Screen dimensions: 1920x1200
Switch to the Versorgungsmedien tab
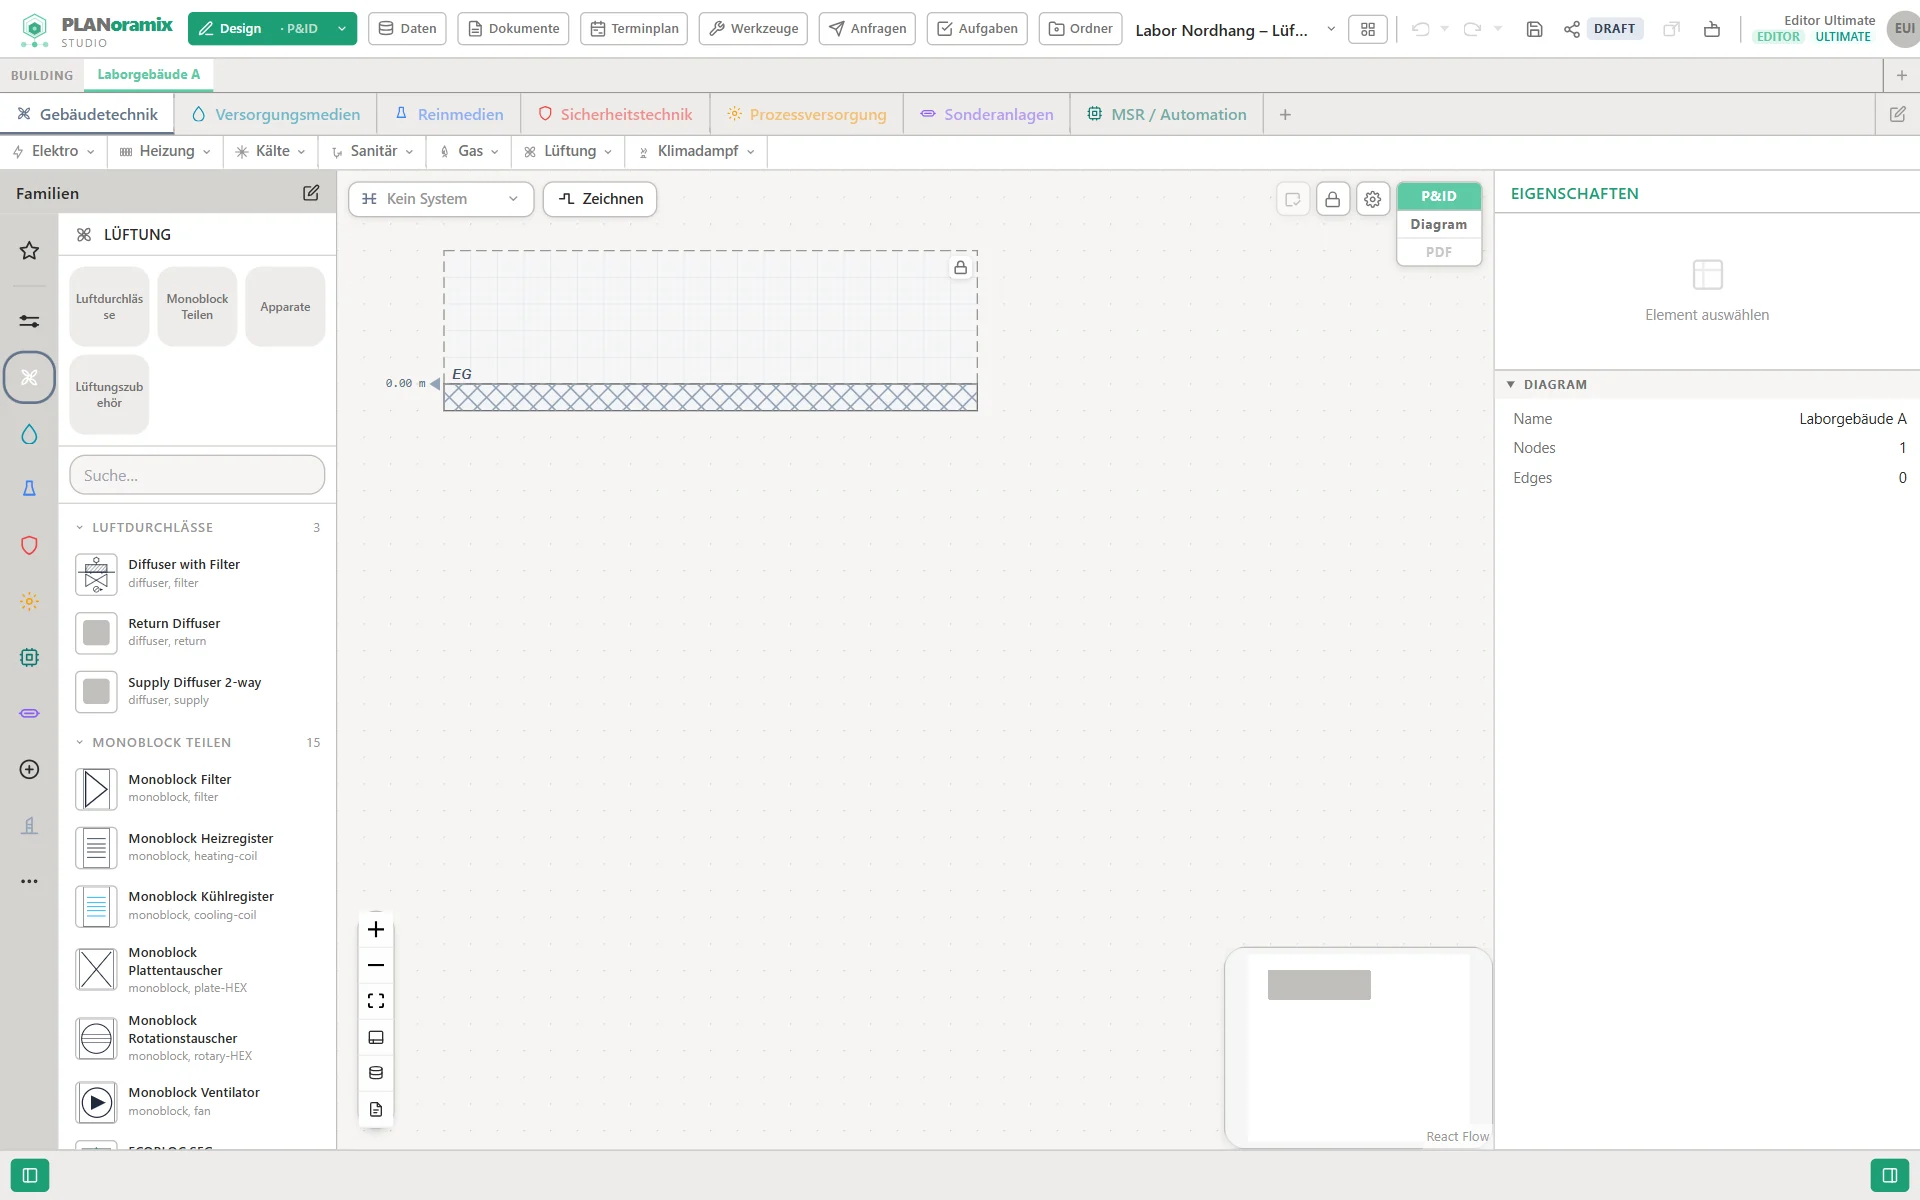[276, 114]
